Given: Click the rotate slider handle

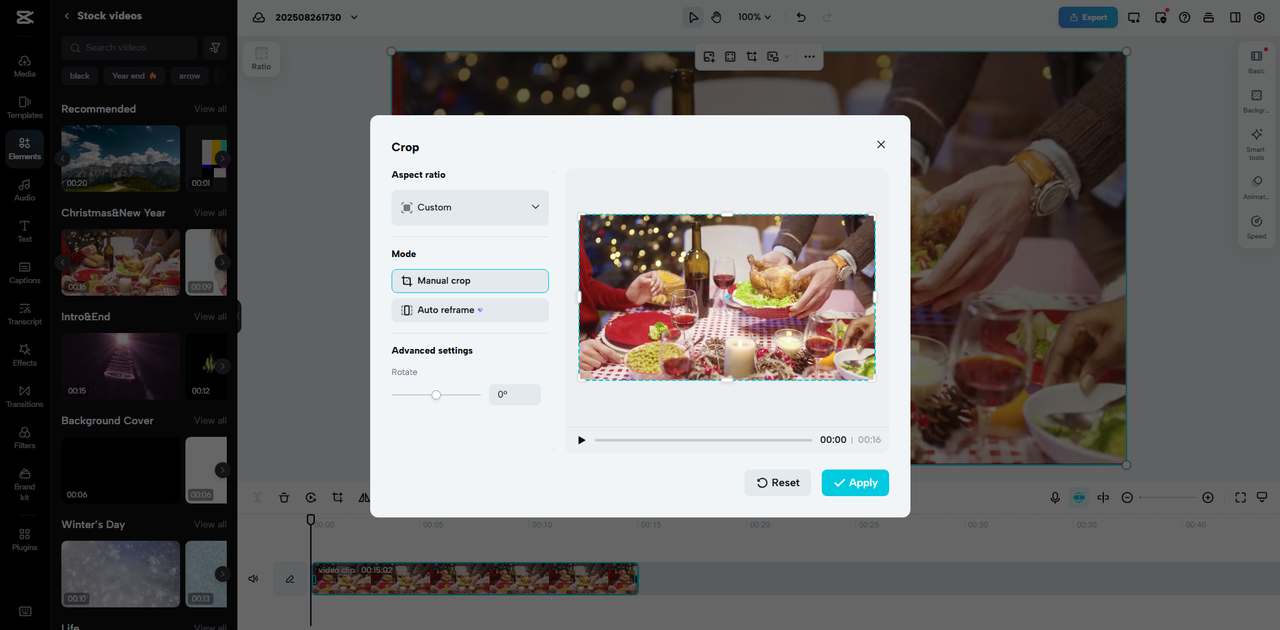Looking at the screenshot, I should (436, 395).
